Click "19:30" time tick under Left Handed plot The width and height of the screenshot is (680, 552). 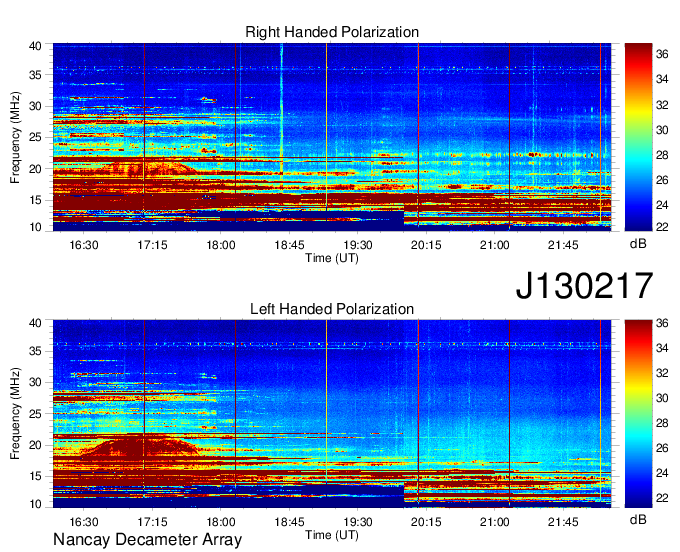click(x=358, y=522)
